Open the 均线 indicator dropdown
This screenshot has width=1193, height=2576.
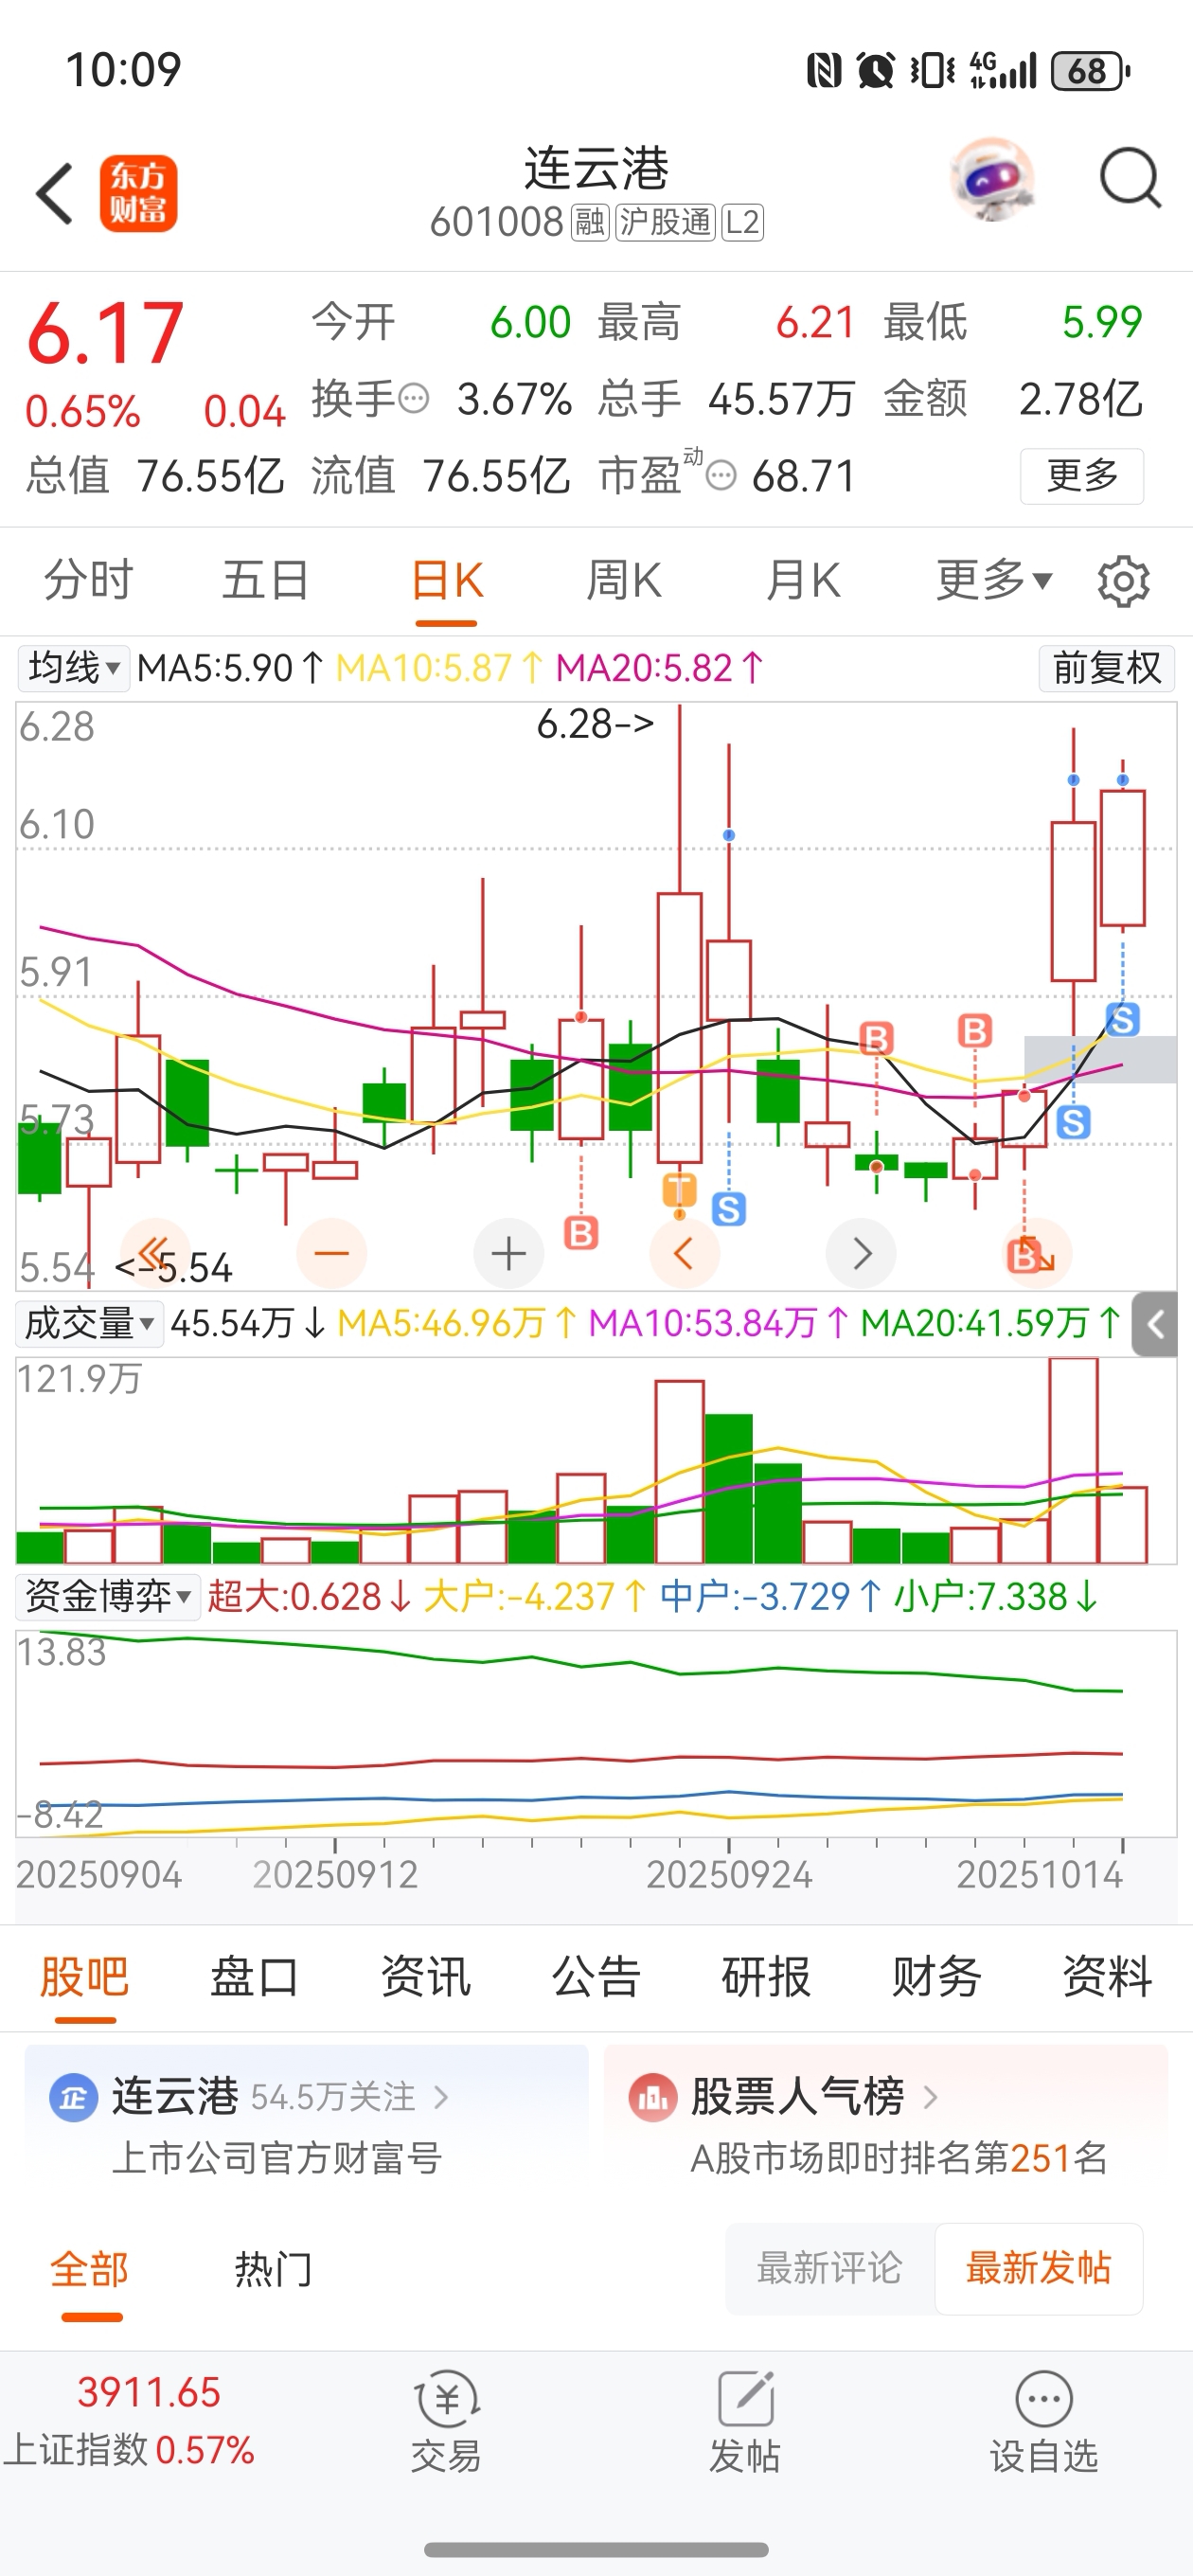point(73,668)
